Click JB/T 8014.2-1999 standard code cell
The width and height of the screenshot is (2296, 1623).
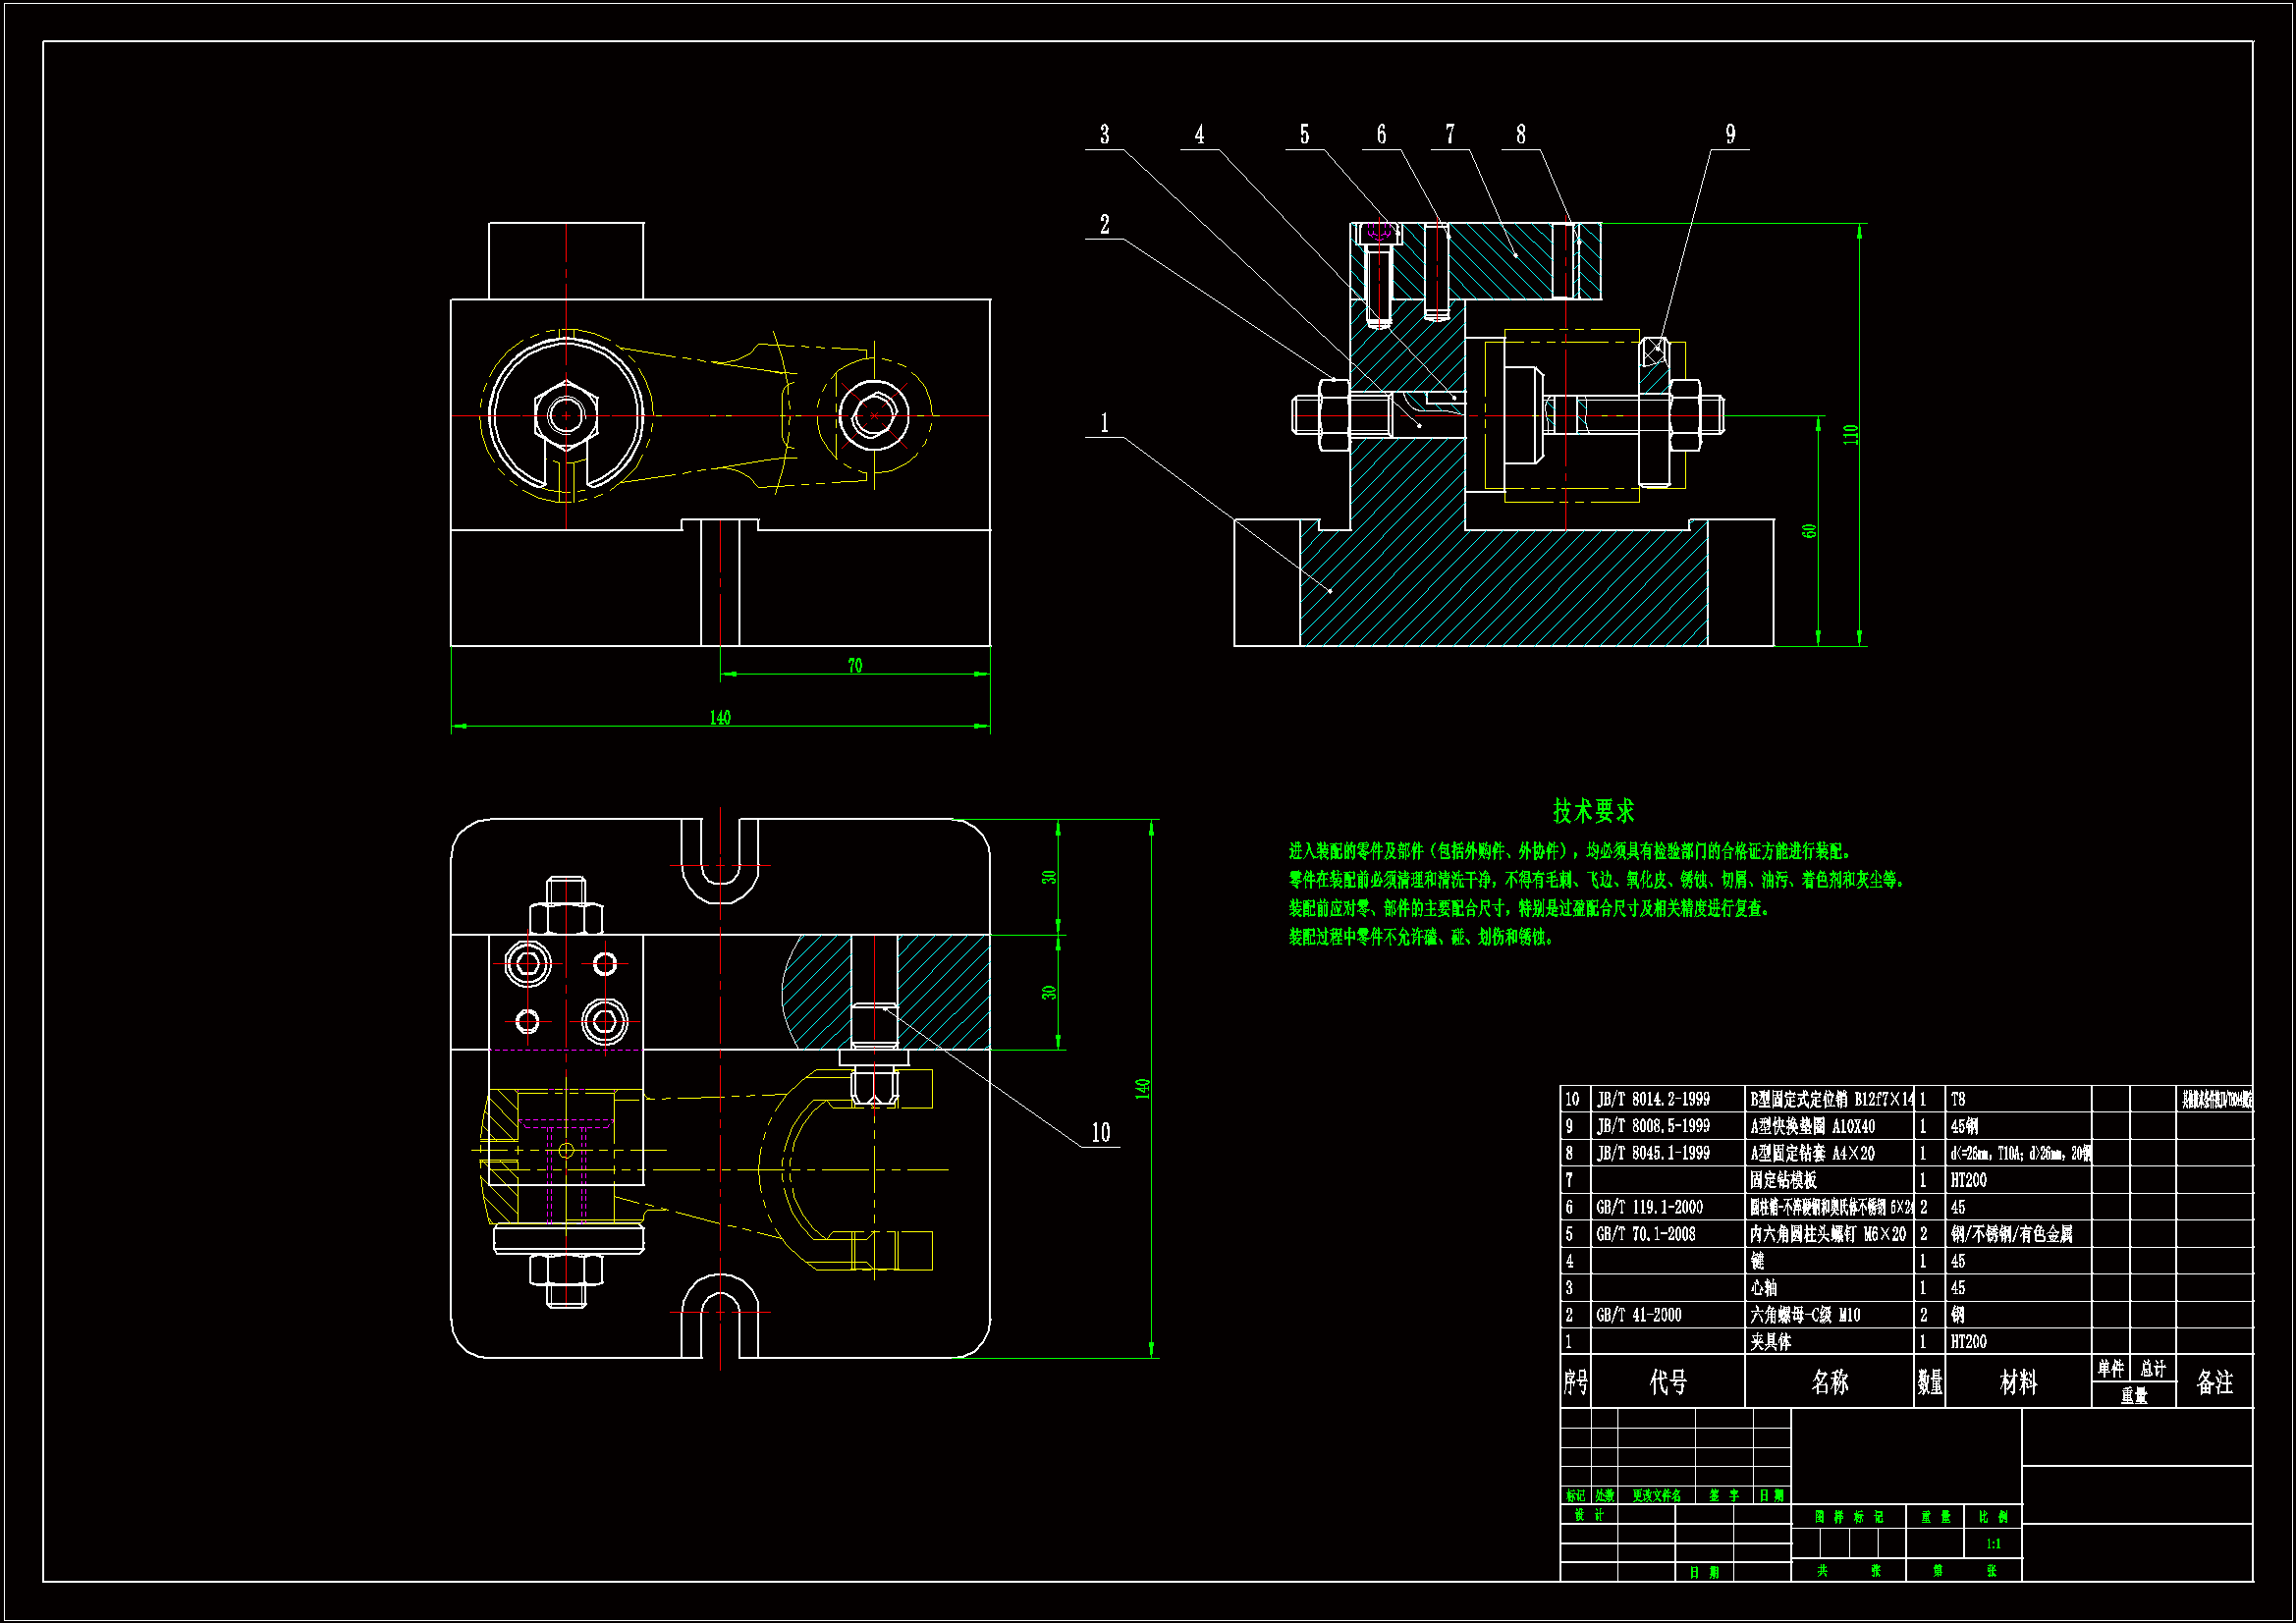(x=1653, y=1099)
